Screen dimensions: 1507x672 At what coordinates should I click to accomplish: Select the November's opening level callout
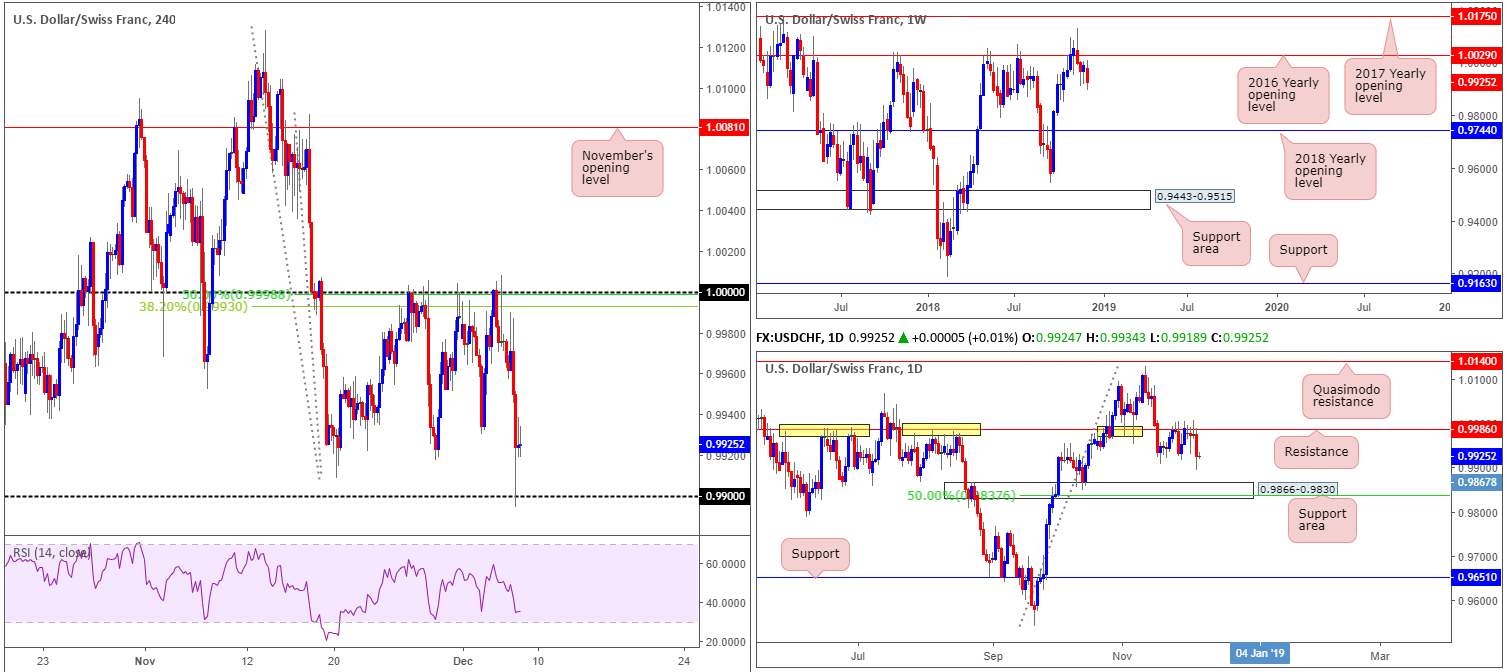pyautogui.click(x=617, y=168)
